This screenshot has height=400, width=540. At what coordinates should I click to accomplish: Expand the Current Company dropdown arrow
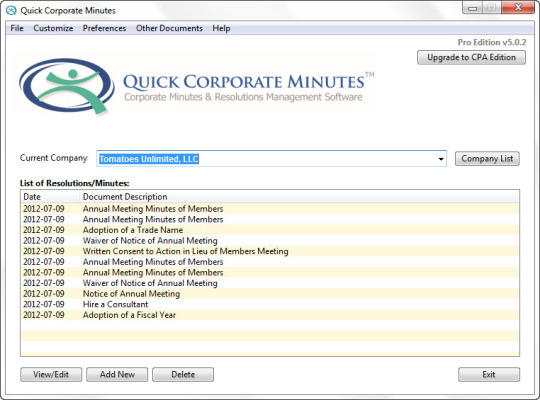point(440,159)
